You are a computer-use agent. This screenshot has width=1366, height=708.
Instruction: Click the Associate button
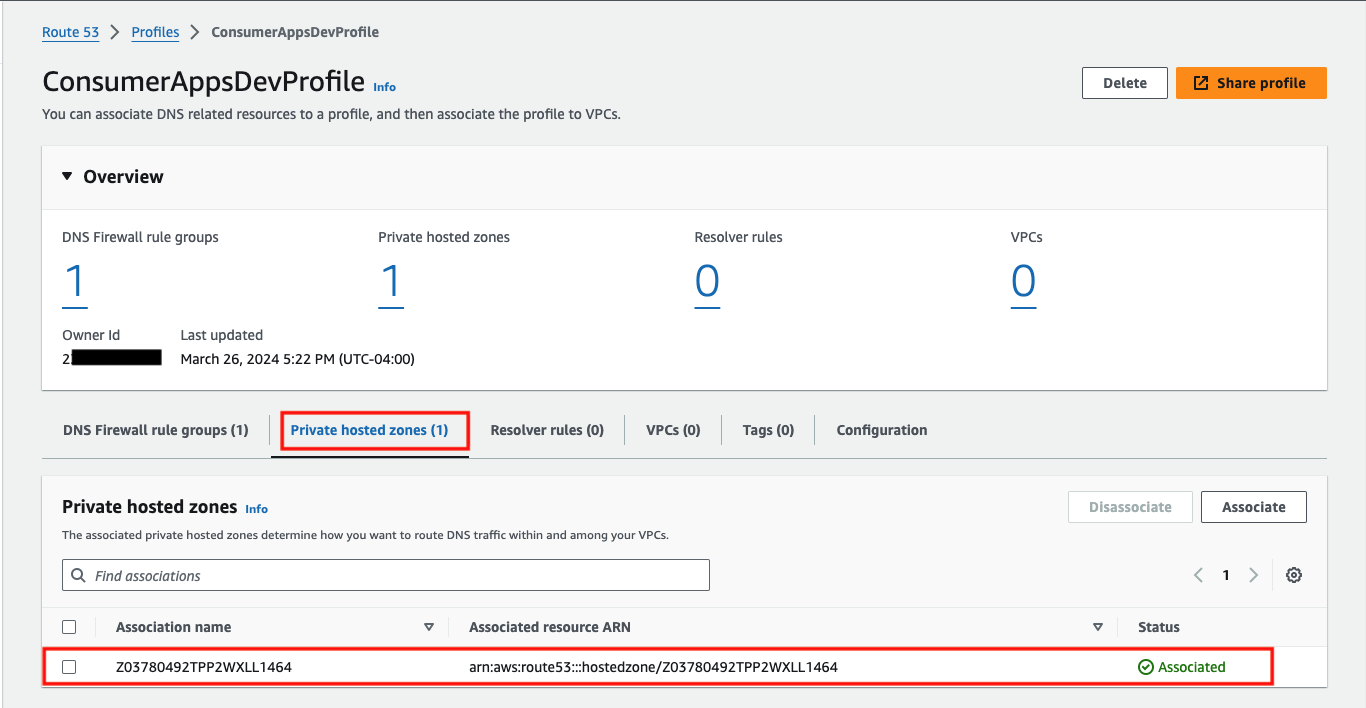pyautogui.click(x=1254, y=507)
